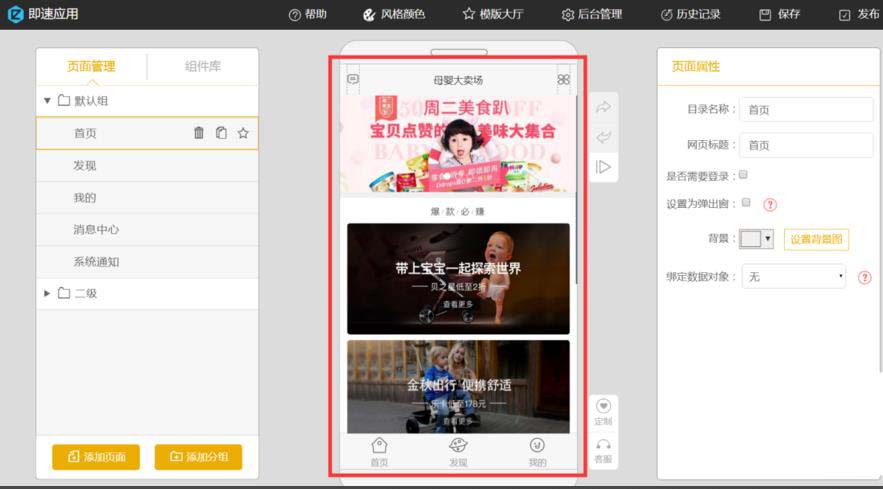Click the 定制 heart icon
Viewport: 883px width, 489px height.
[x=603, y=406]
